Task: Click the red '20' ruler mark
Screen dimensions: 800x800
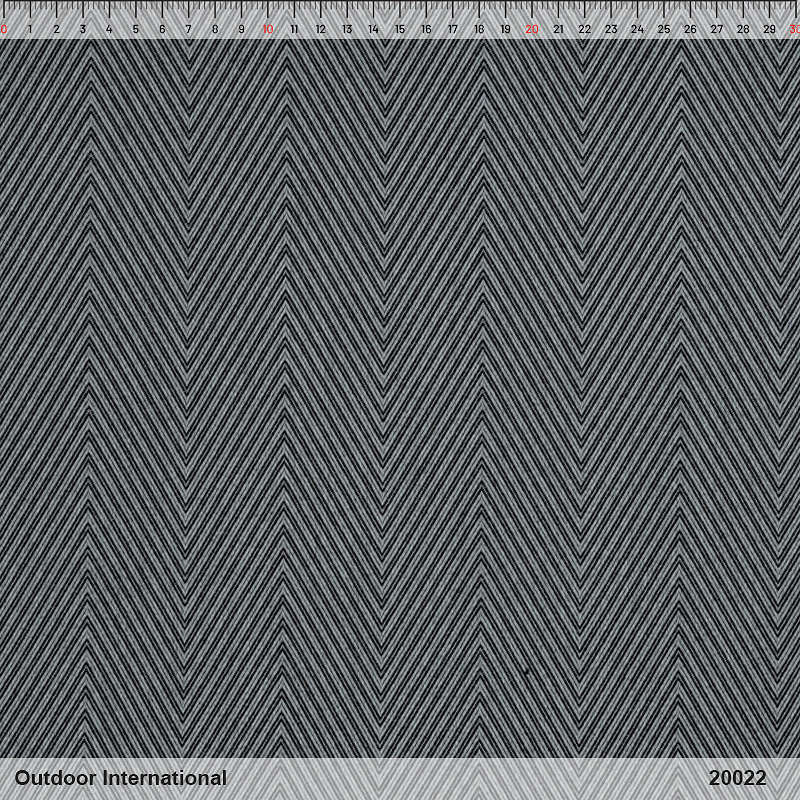Action: pyautogui.click(x=532, y=29)
